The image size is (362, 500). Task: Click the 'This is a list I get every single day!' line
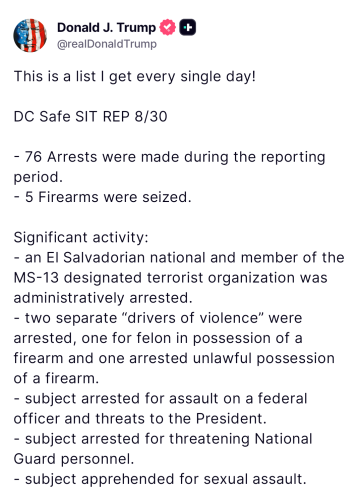pos(135,76)
